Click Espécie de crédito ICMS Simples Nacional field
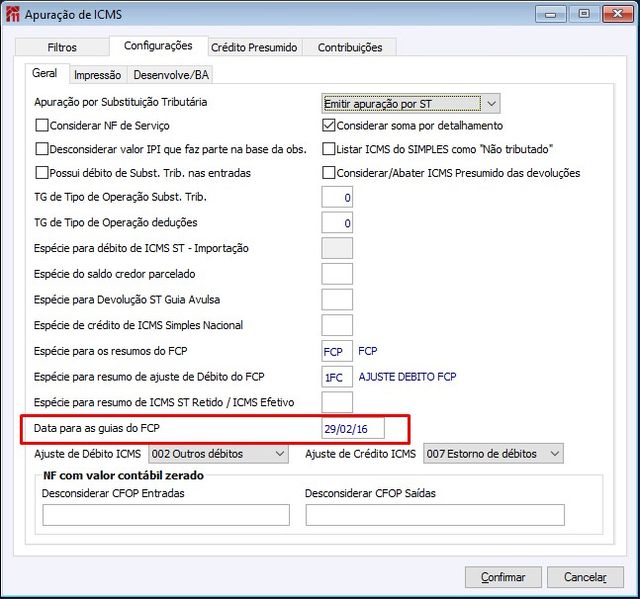Viewport: 640px width, 599px height. [337, 325]
